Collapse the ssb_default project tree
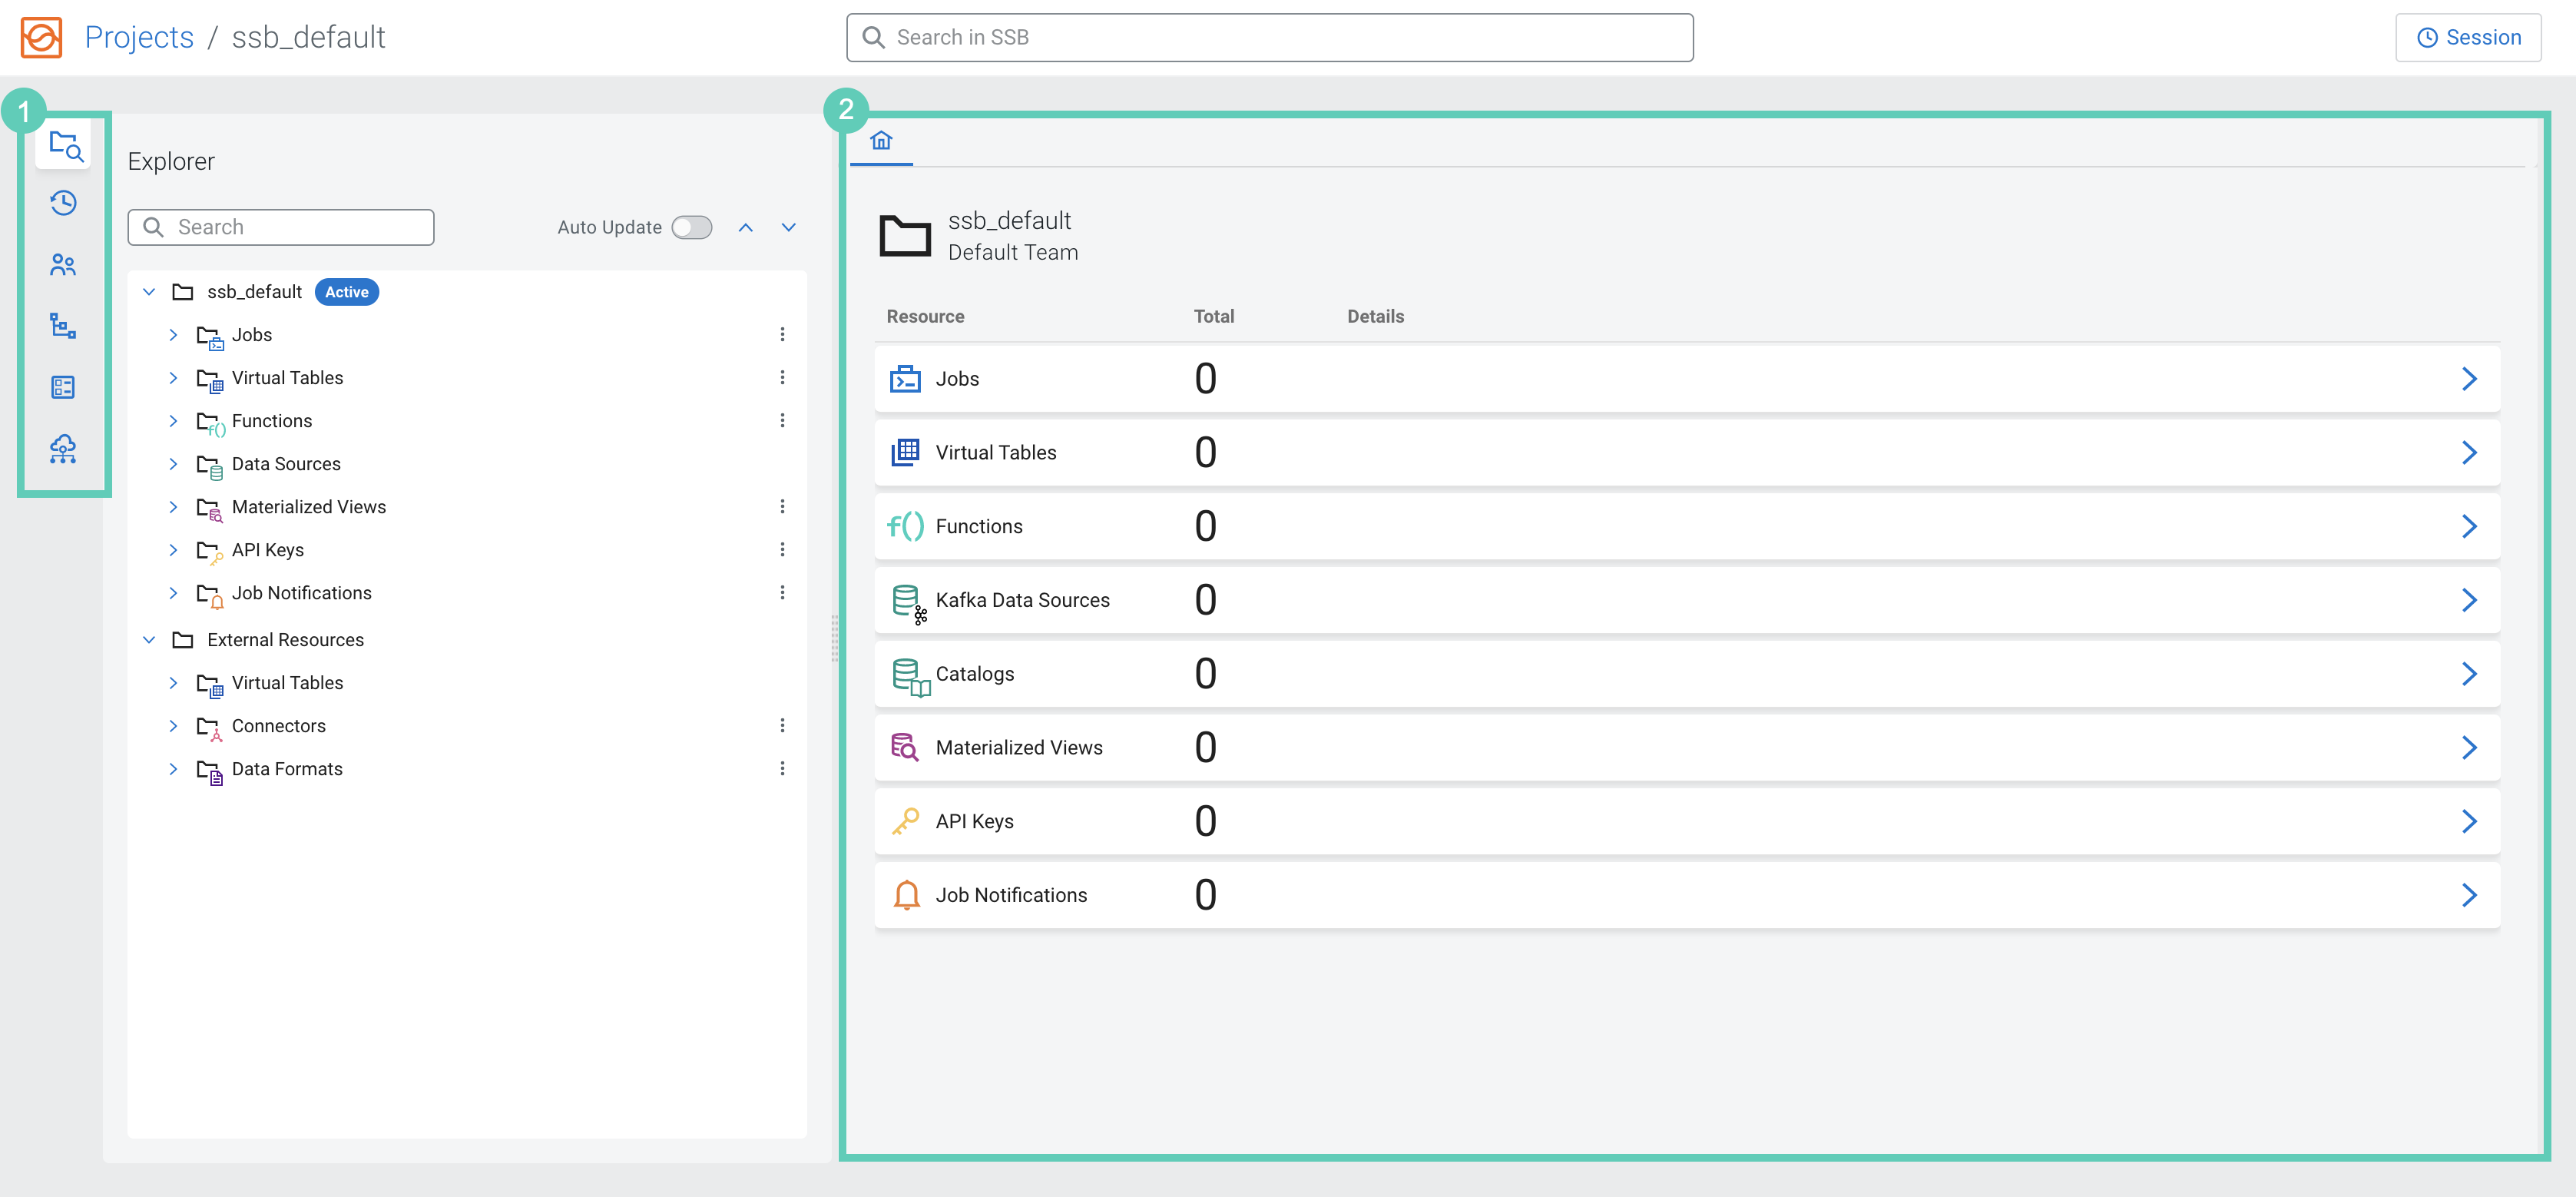 click(x=149, y=292)
